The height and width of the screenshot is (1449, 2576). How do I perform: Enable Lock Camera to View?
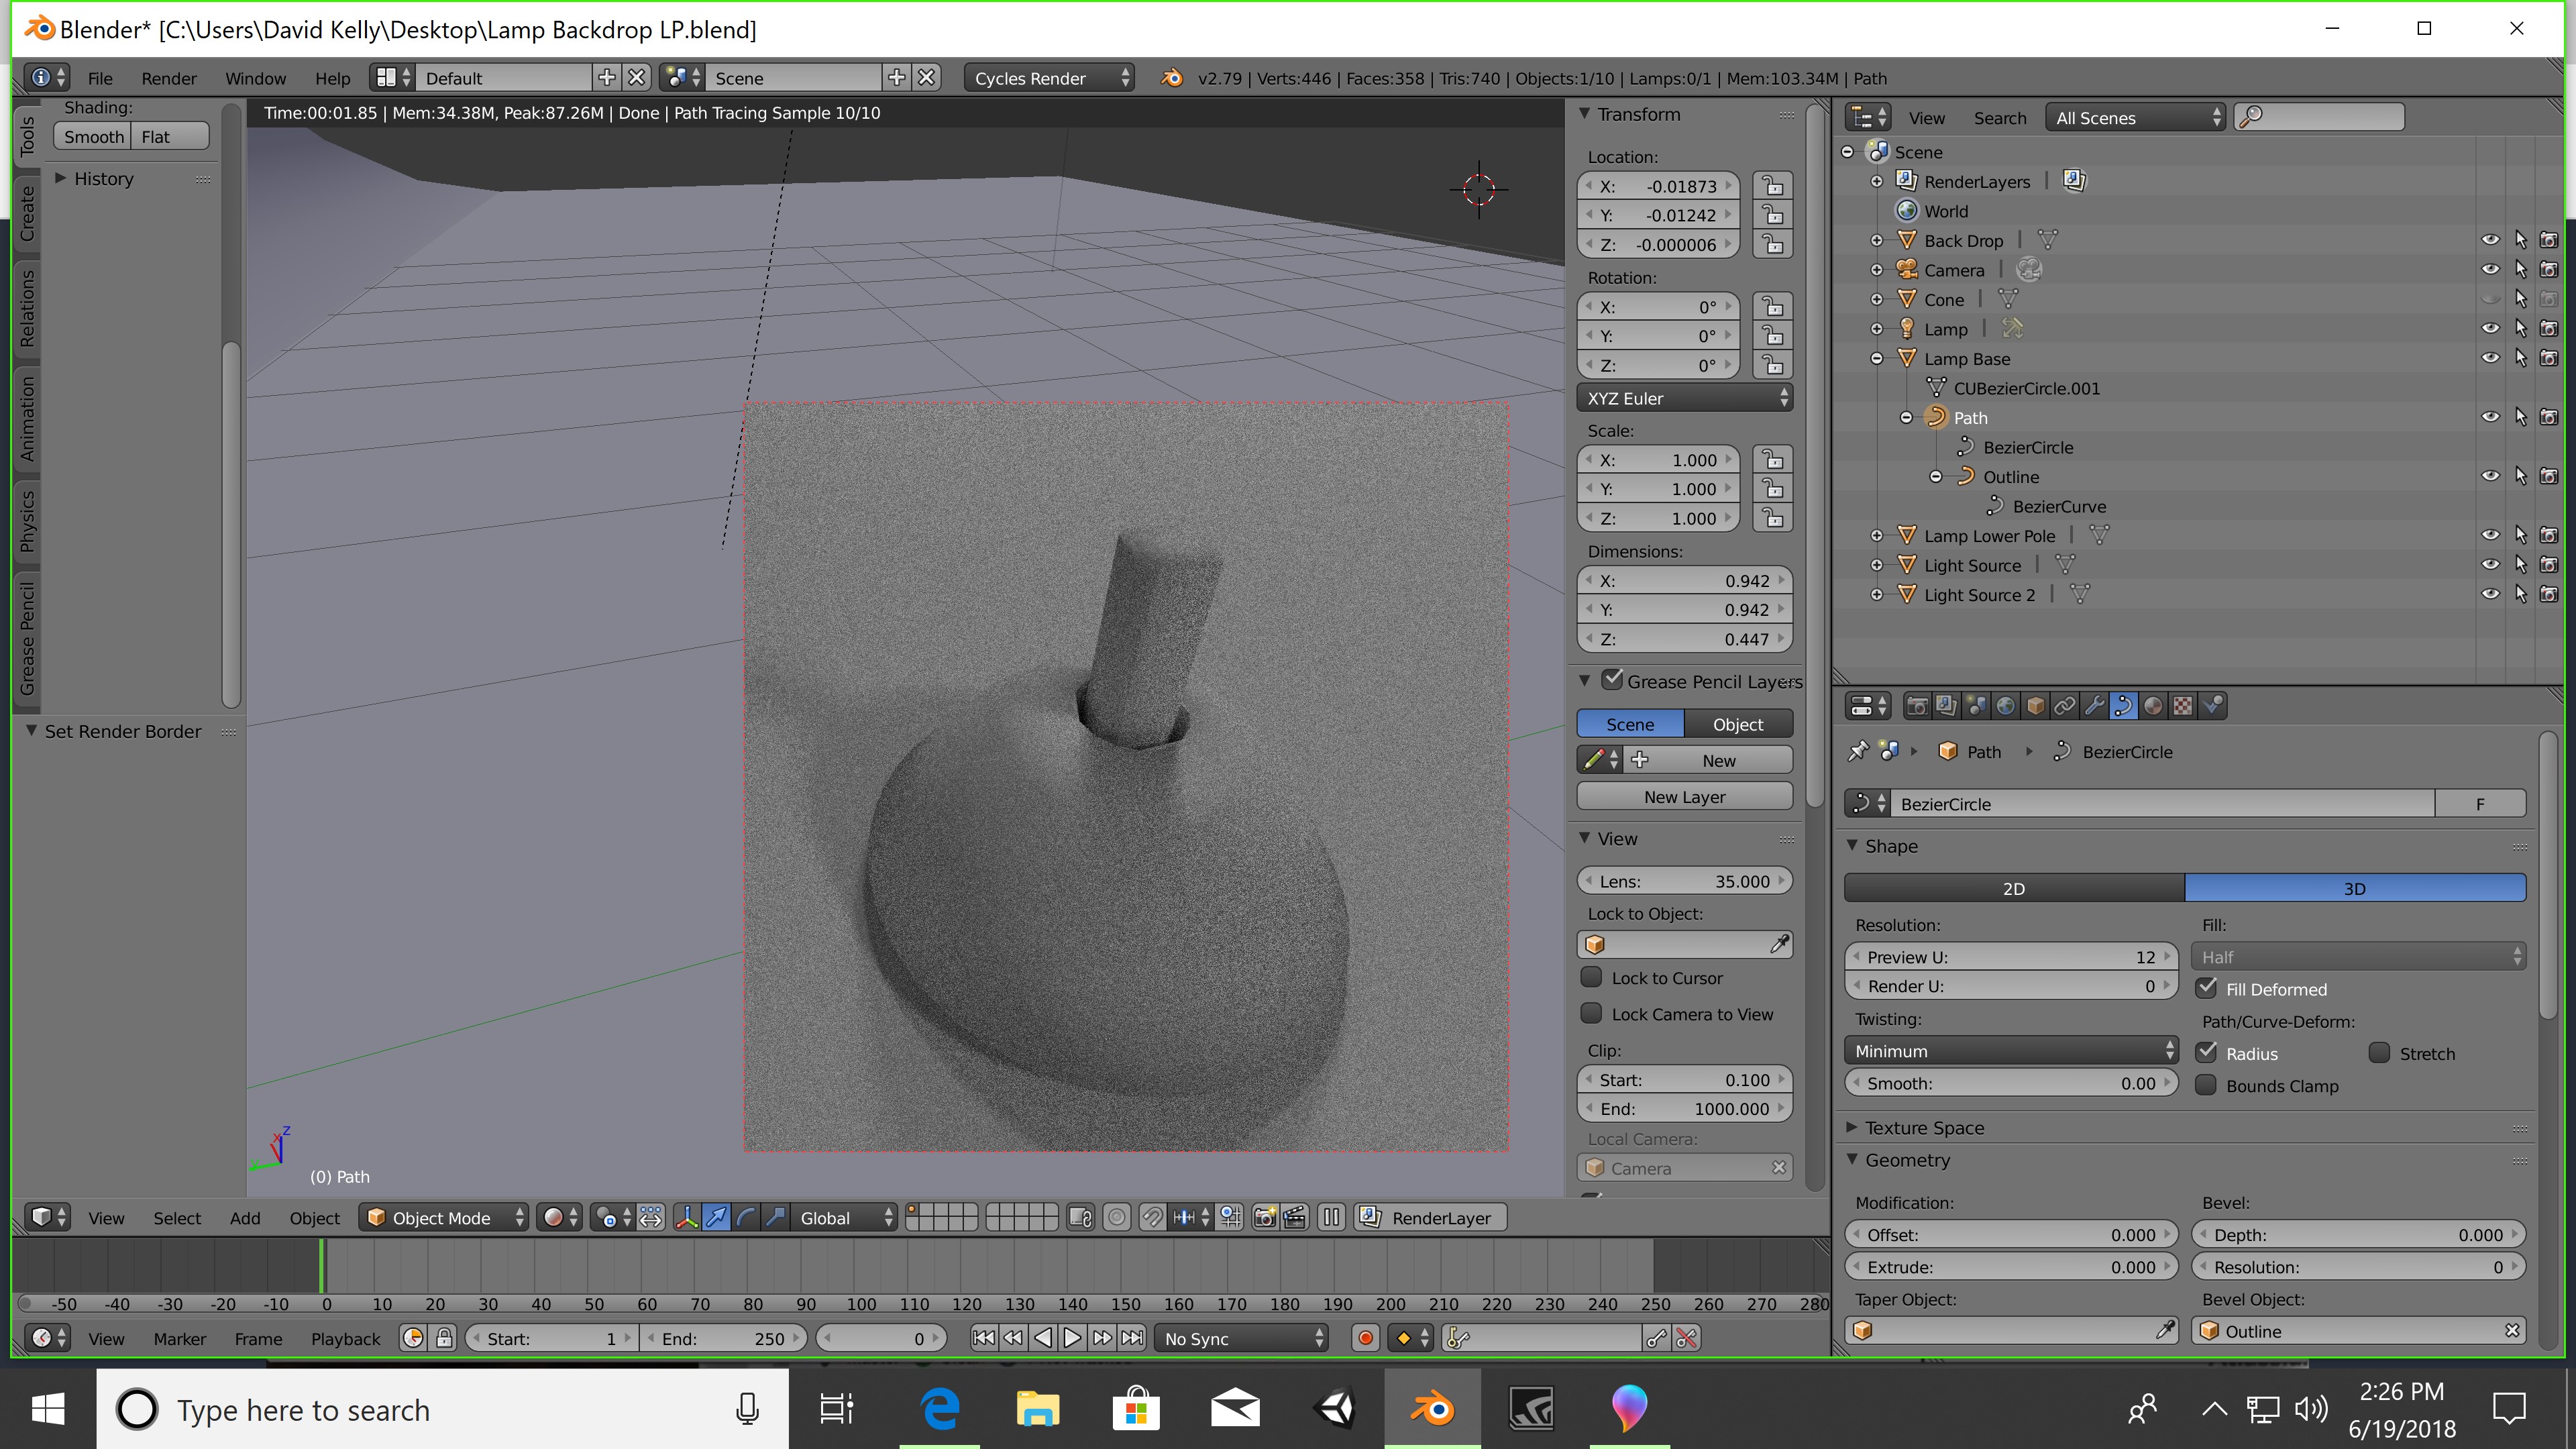[x=1591, y=1013]
